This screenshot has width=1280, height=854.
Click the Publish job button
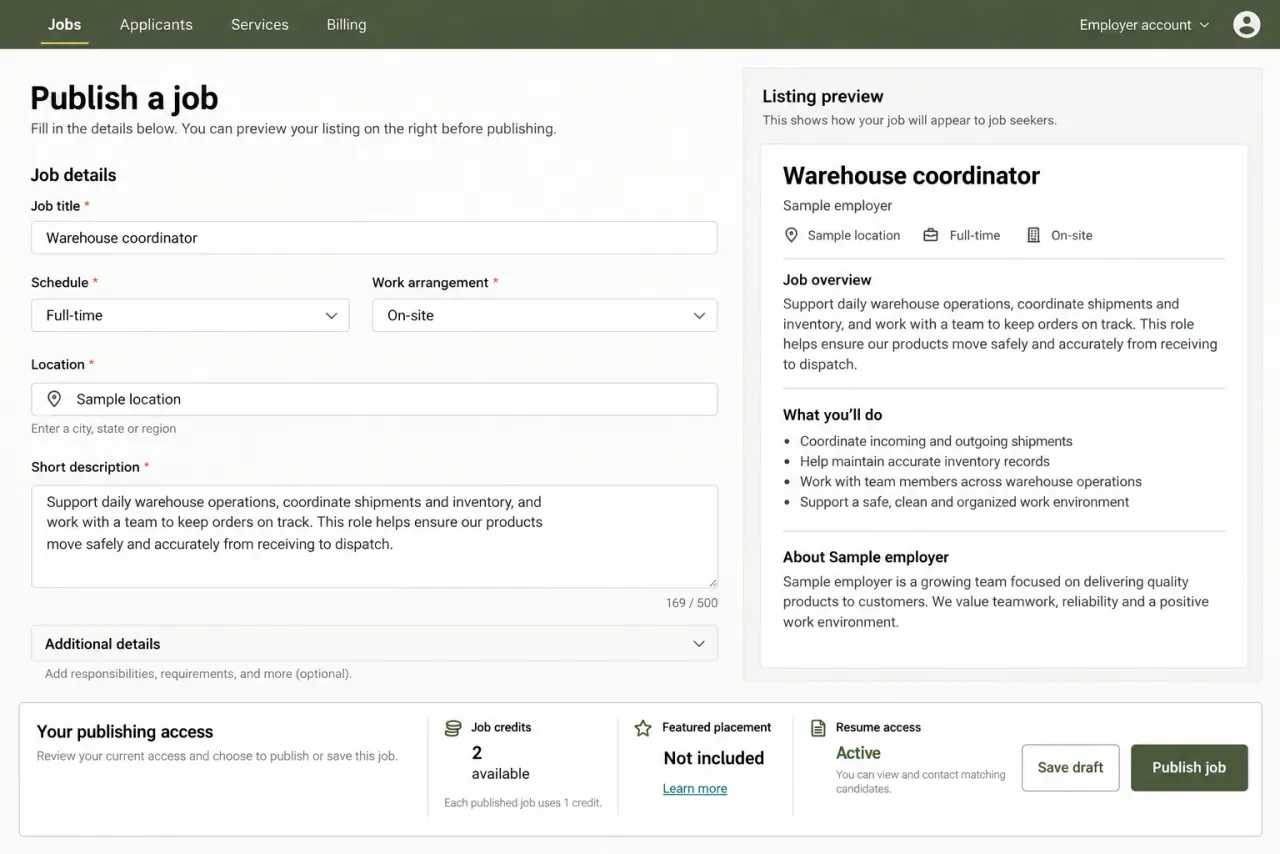1189,768
